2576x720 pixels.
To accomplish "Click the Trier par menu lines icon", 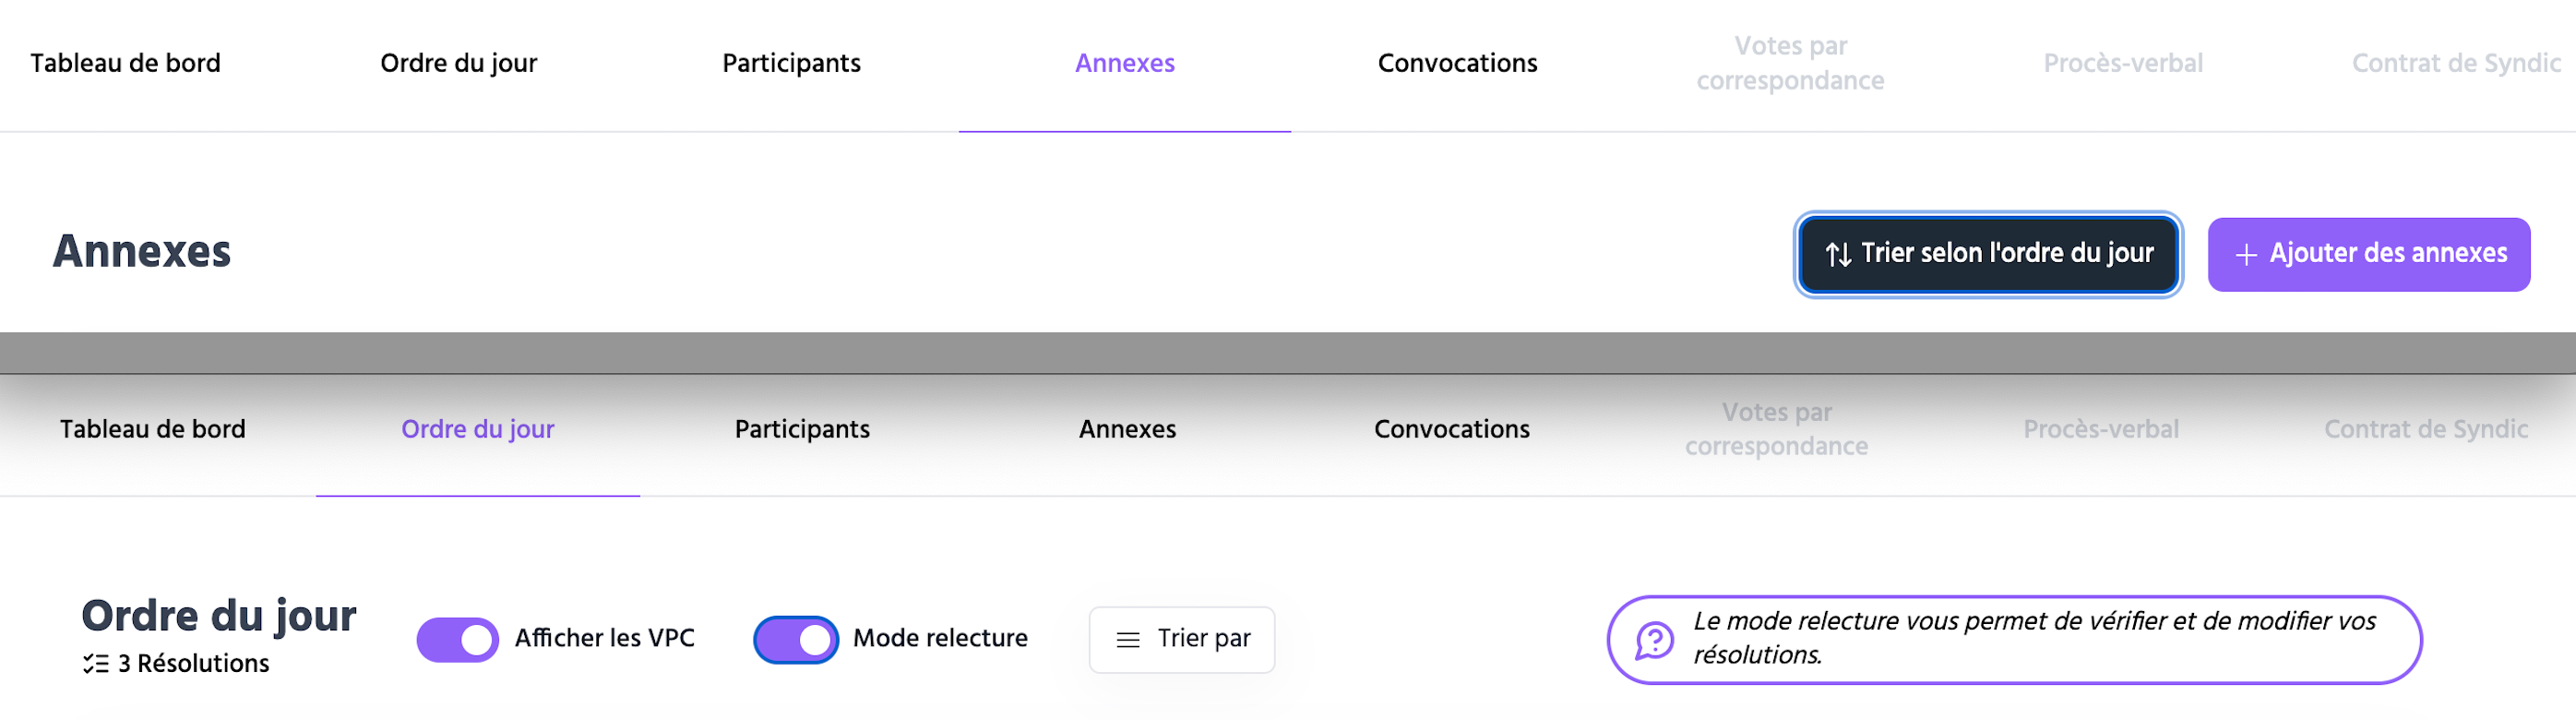I will pos(1128,640).
